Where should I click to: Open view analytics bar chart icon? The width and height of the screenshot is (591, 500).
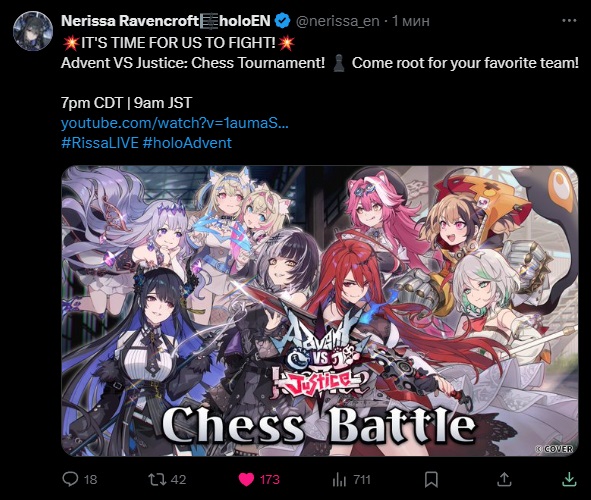click(339, 480)
